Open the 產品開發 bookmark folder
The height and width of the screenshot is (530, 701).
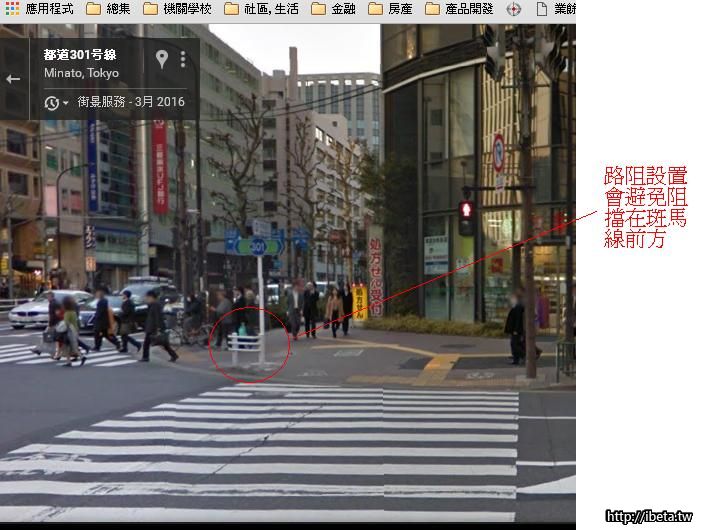(460, 9)
